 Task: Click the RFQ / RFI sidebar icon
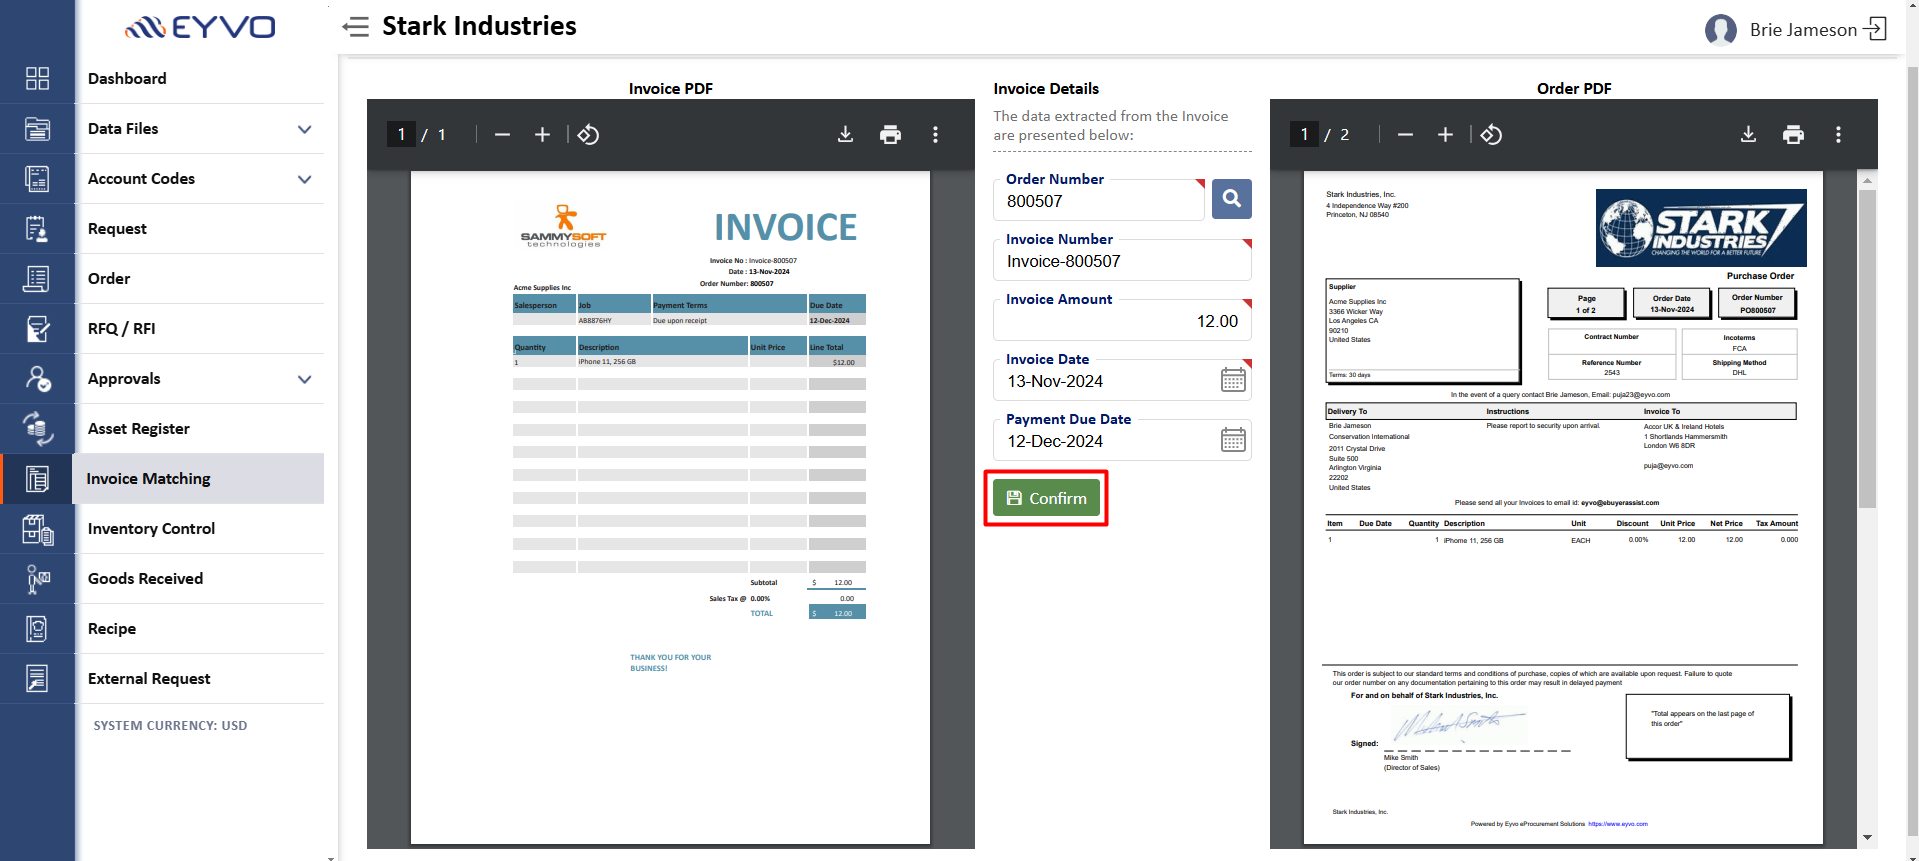pos(37,329)
